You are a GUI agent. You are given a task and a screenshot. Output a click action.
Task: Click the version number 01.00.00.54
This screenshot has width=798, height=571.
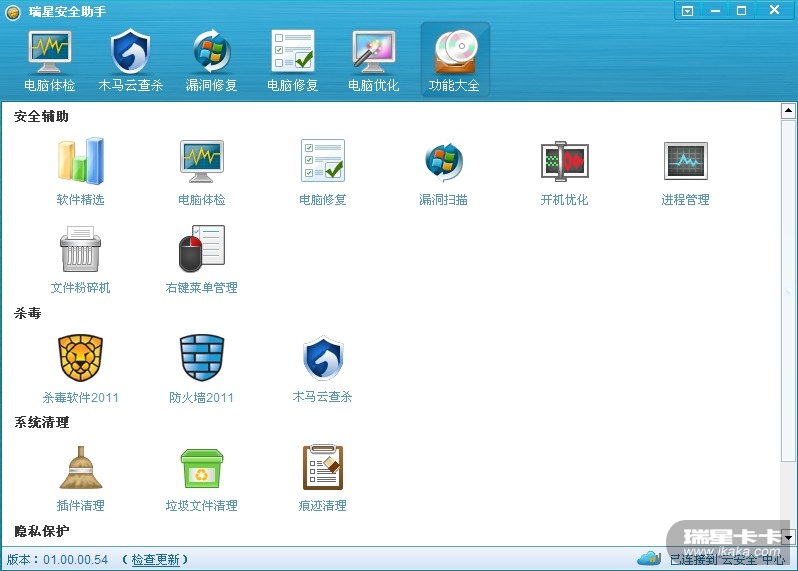click(x=75, y=560)
